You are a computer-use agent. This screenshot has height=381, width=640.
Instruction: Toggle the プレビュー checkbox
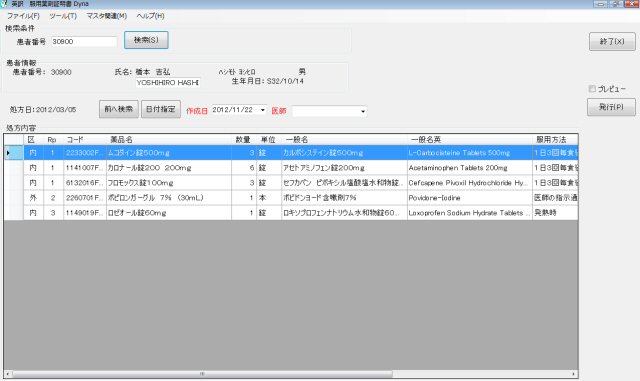592,89
